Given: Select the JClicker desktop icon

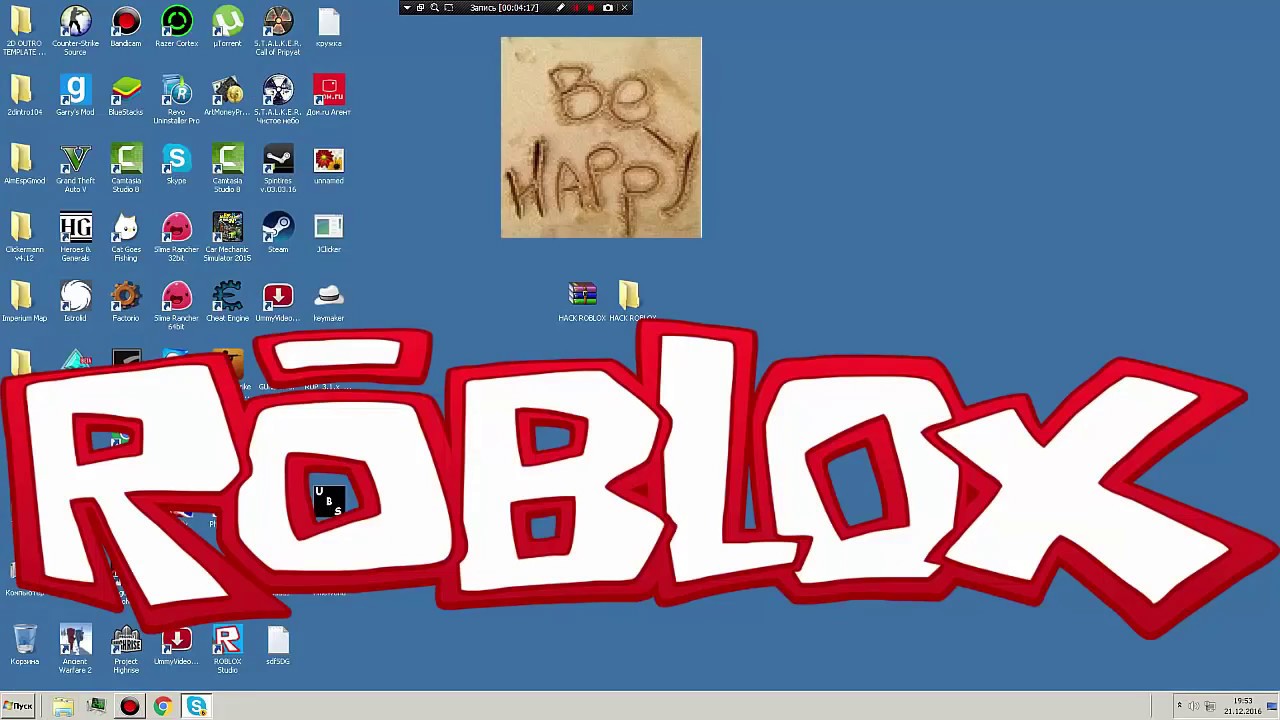Looking at the screenshot, I should click(329, 232).
